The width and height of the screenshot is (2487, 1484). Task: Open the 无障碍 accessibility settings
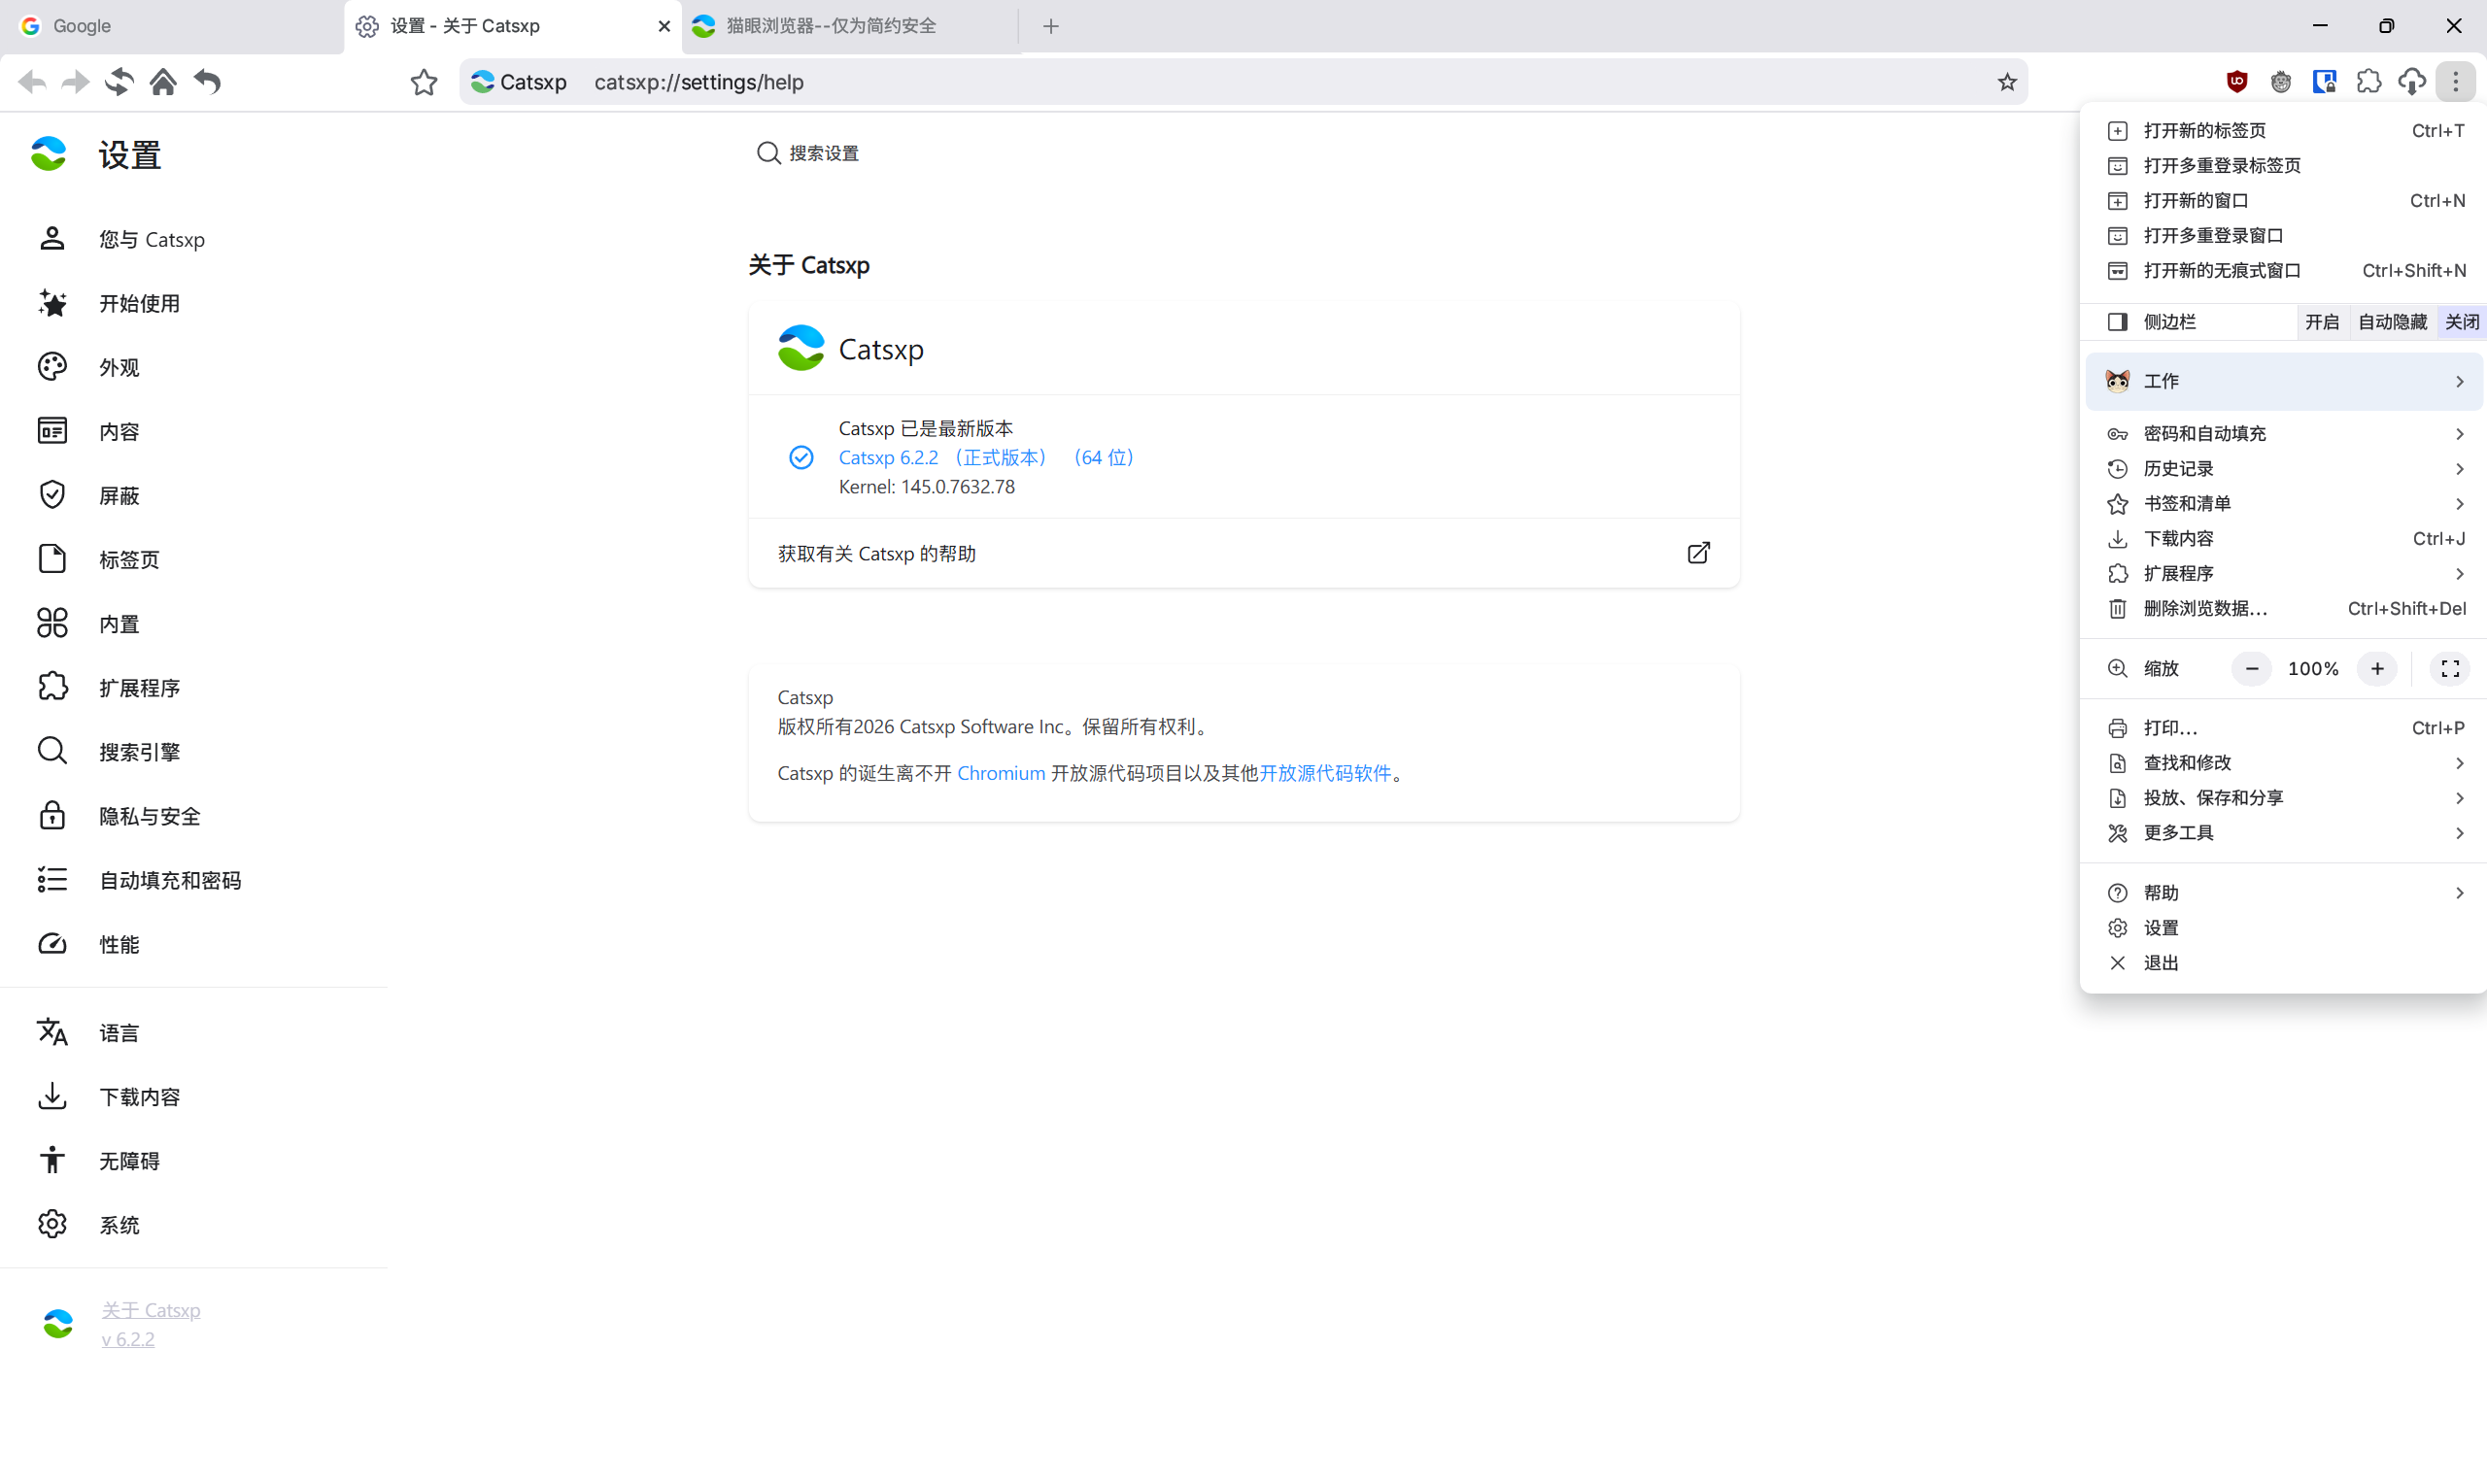coord(129,1160)
